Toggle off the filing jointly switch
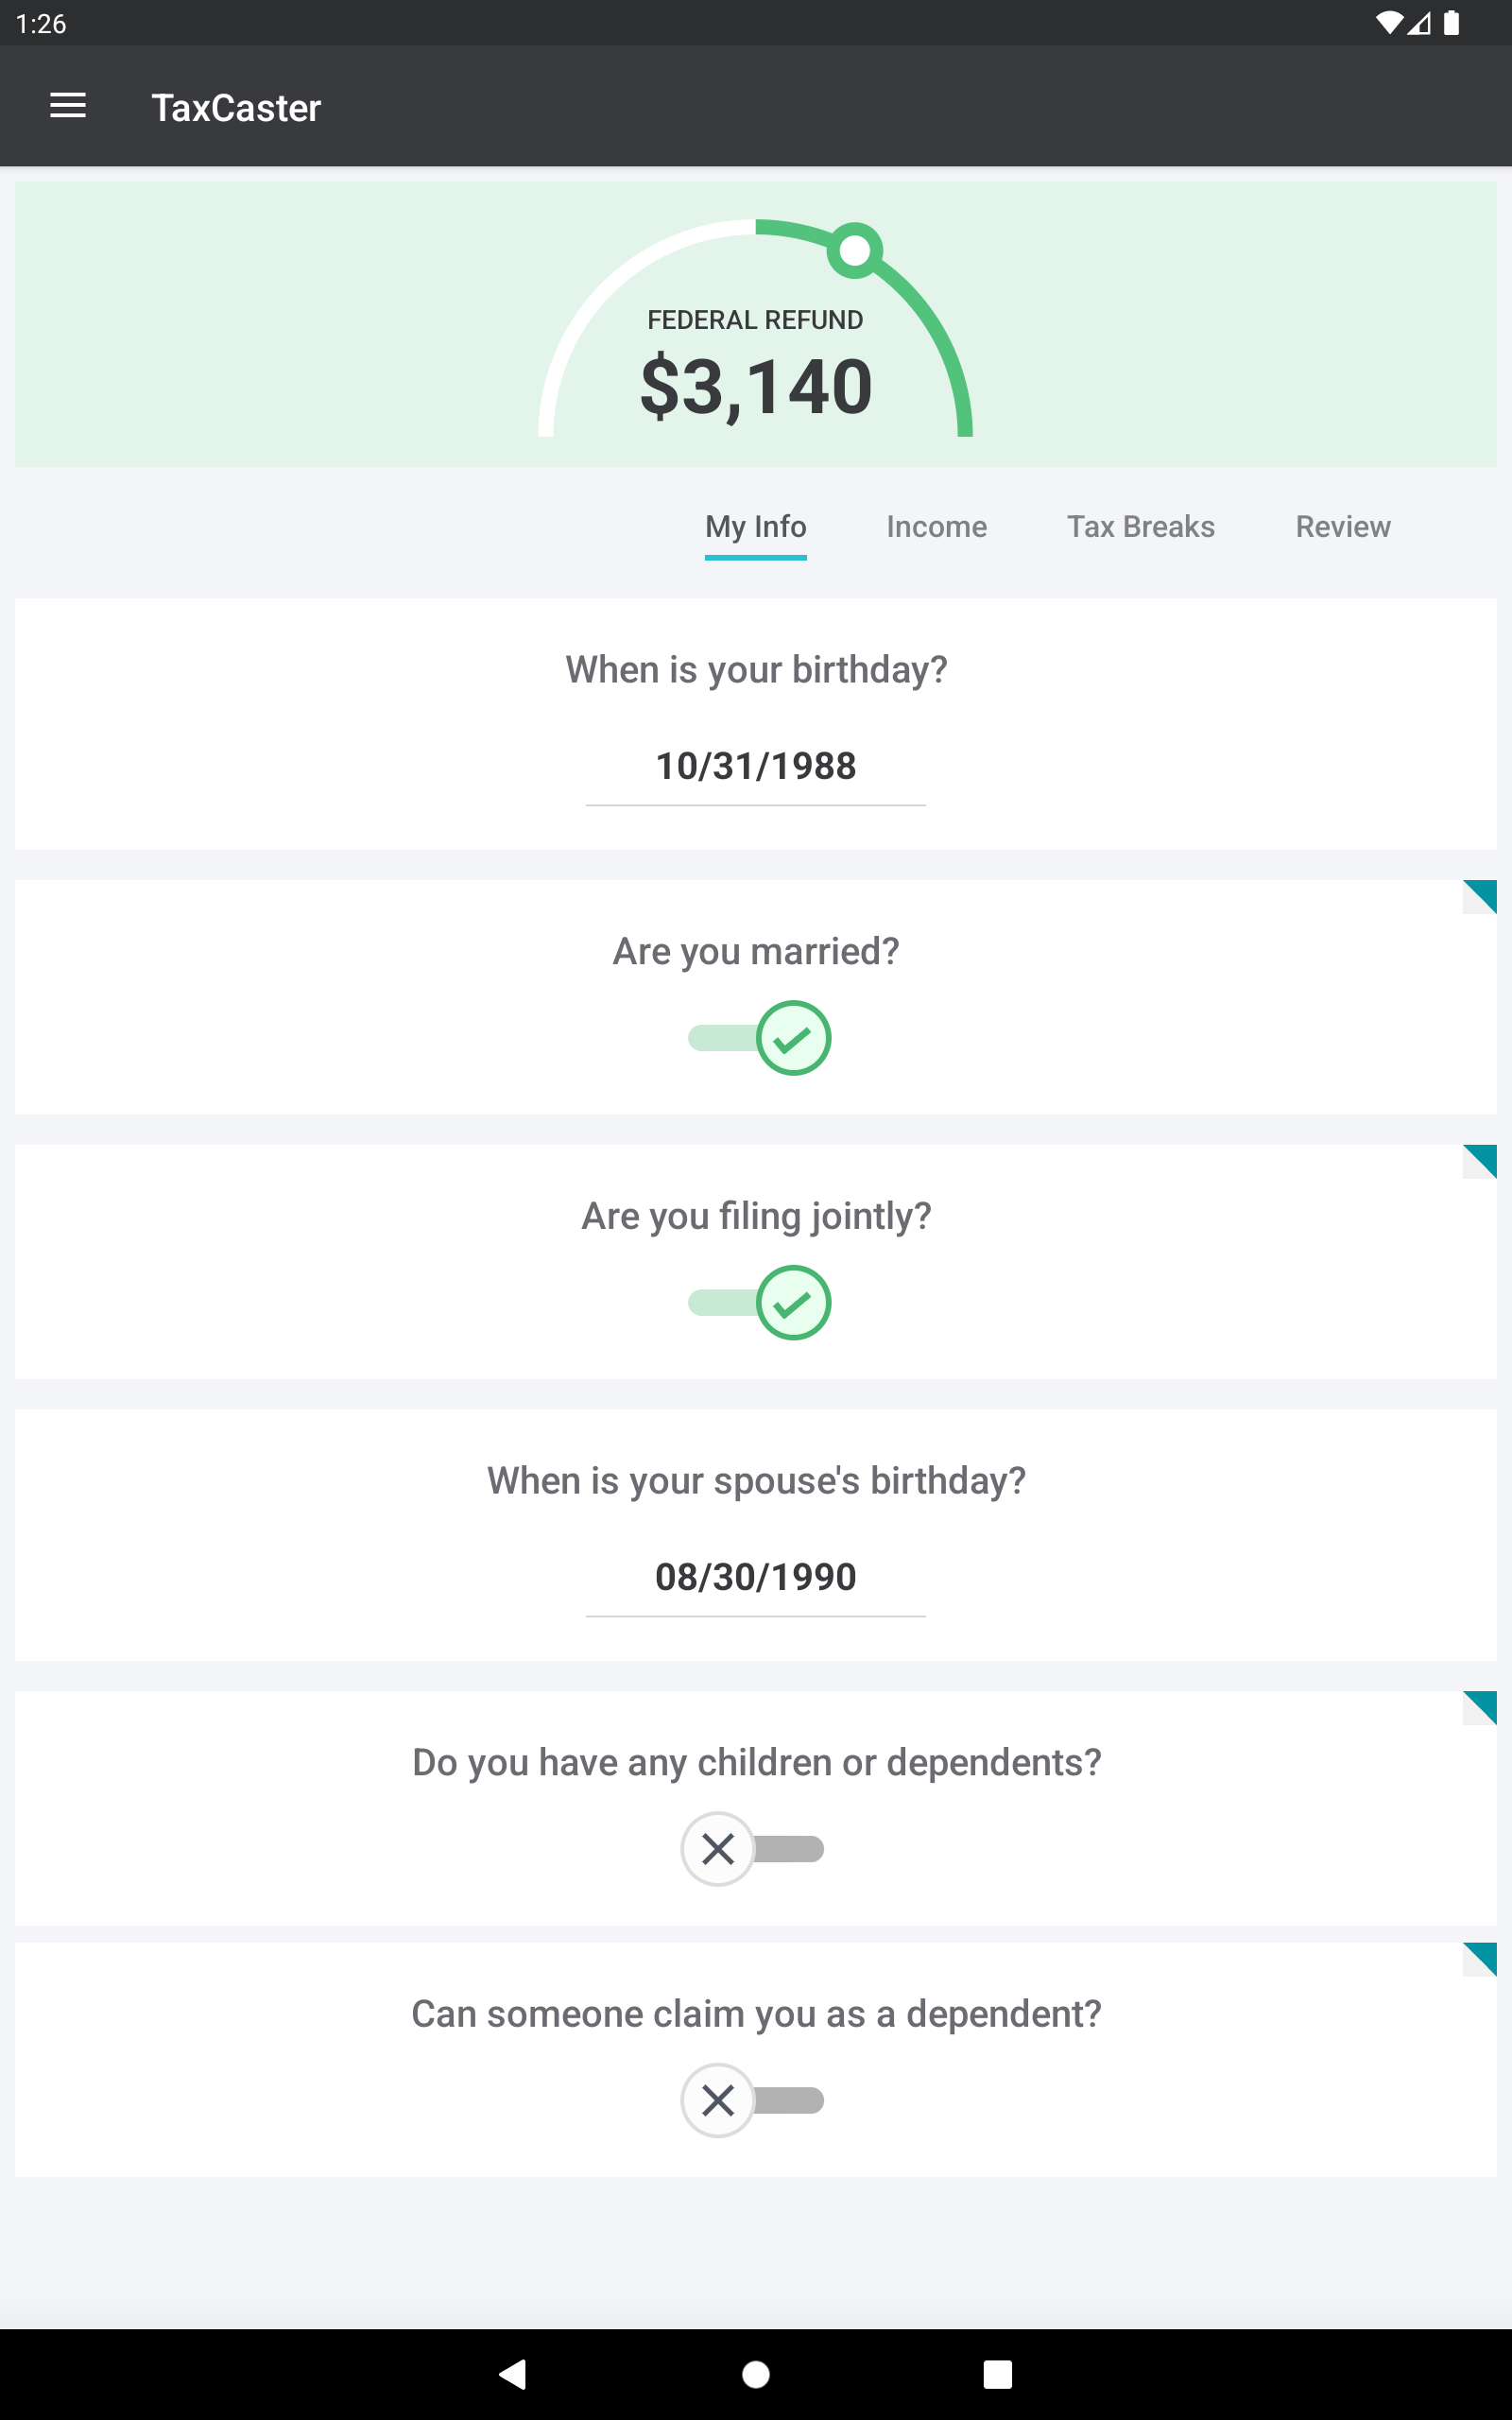Viewport: 1512px width, 2420px height. (x=759, y=1303)
